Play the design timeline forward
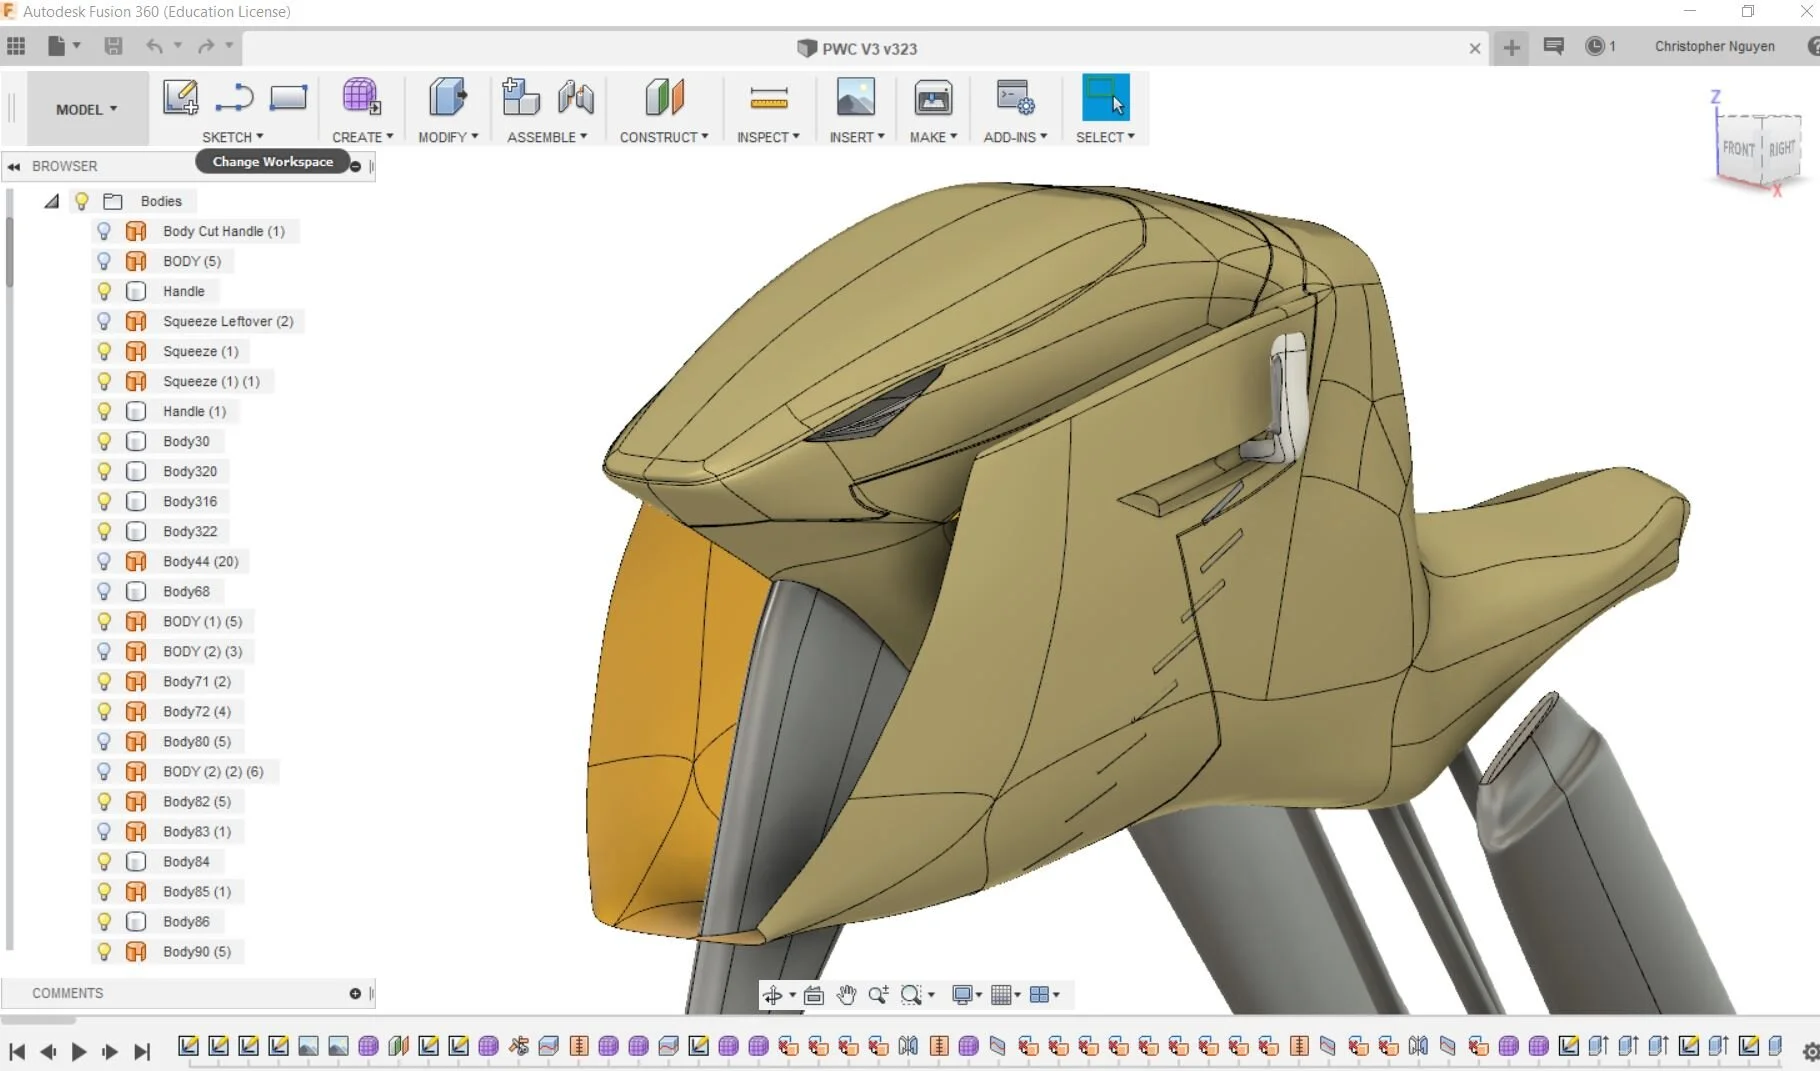 79,1053
